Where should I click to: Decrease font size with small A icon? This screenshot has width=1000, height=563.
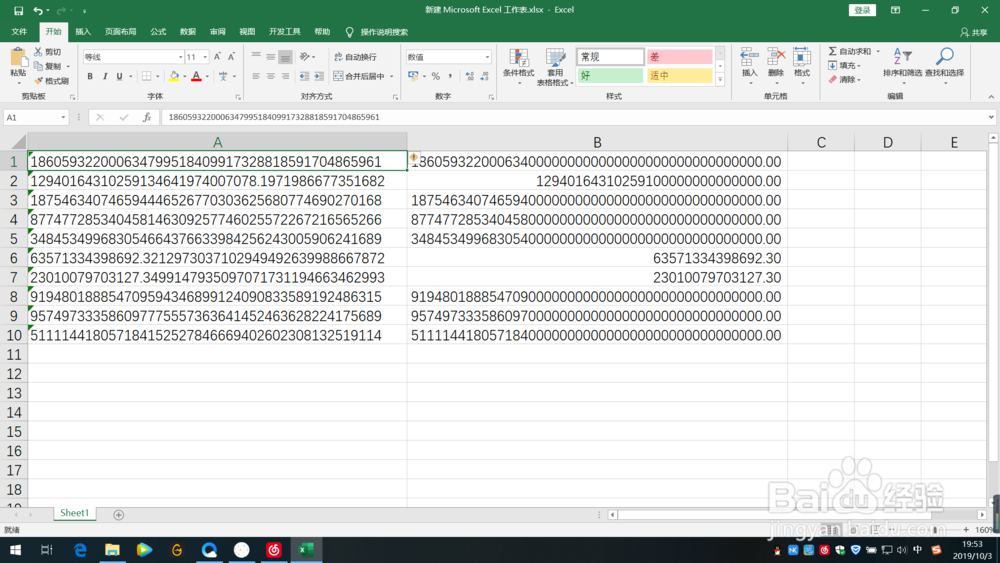231,57
